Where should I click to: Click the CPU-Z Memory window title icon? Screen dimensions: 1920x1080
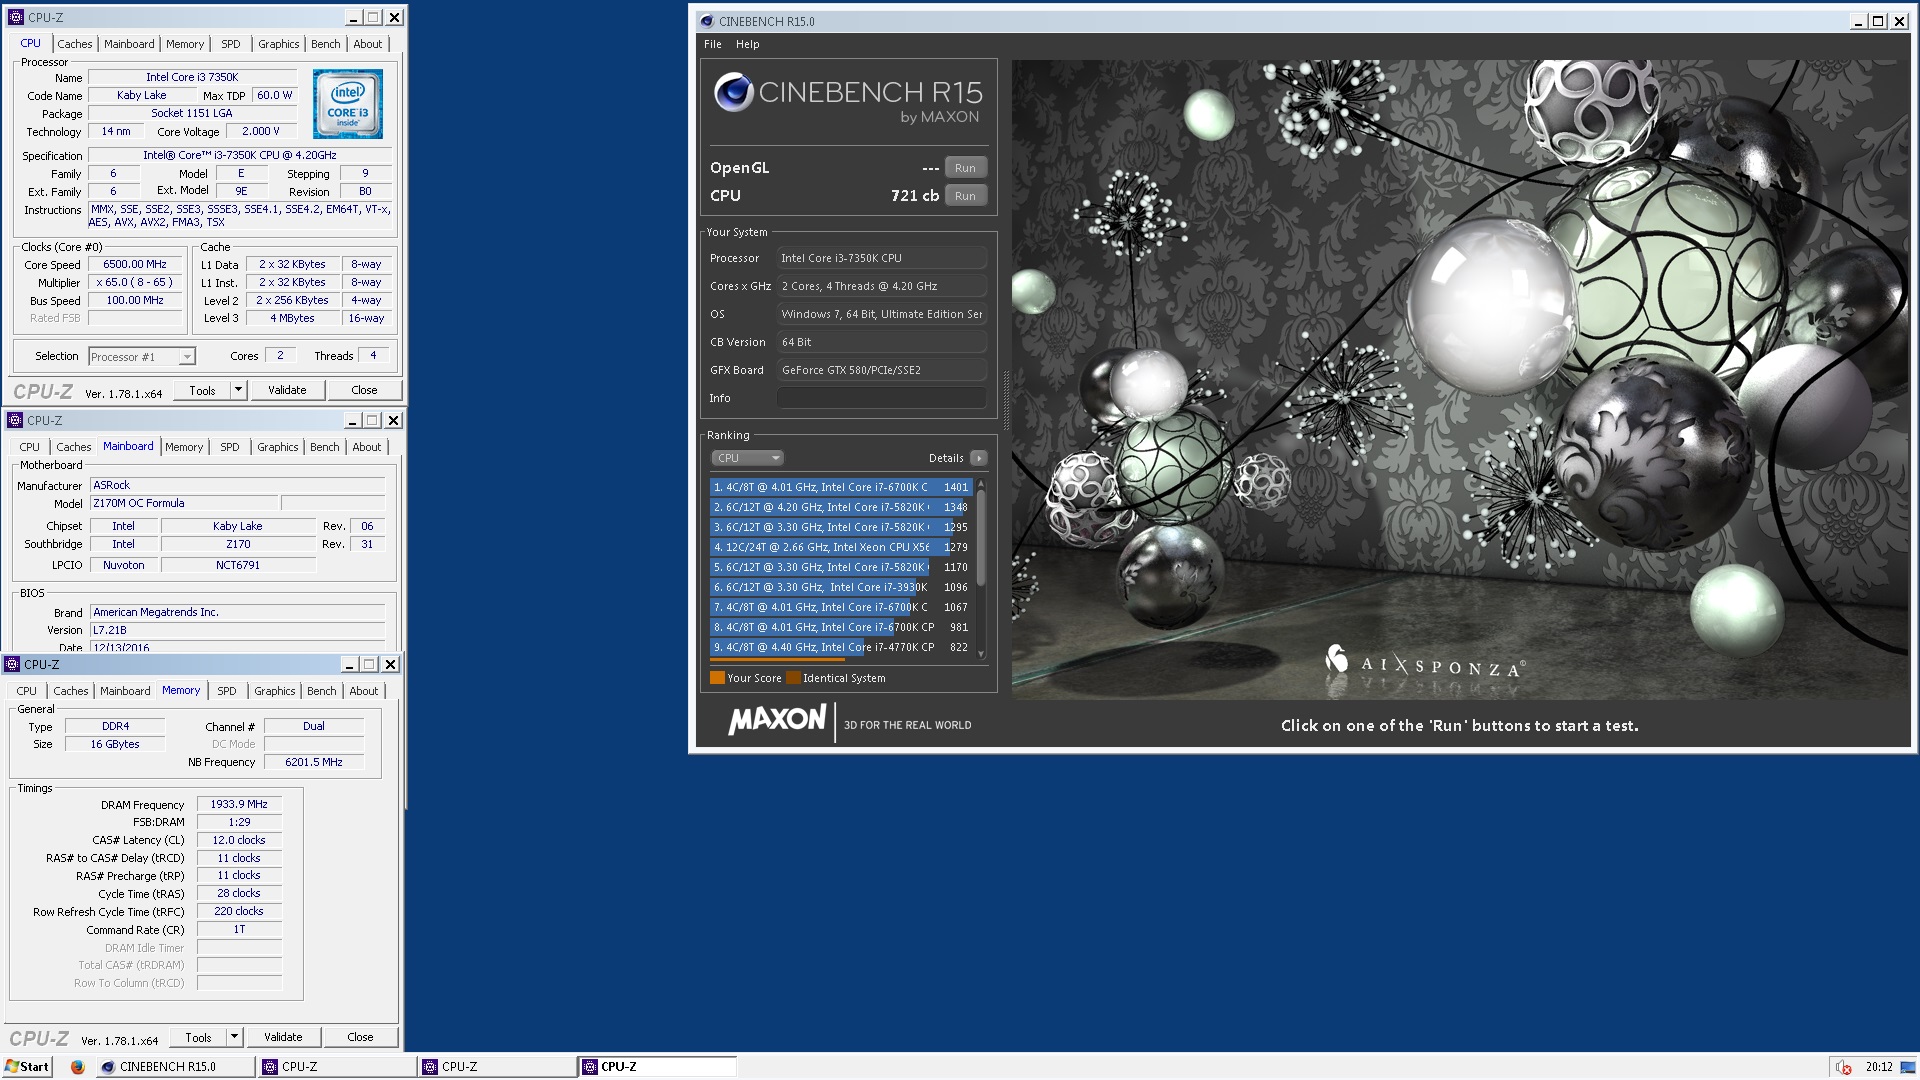pos(13,664)
